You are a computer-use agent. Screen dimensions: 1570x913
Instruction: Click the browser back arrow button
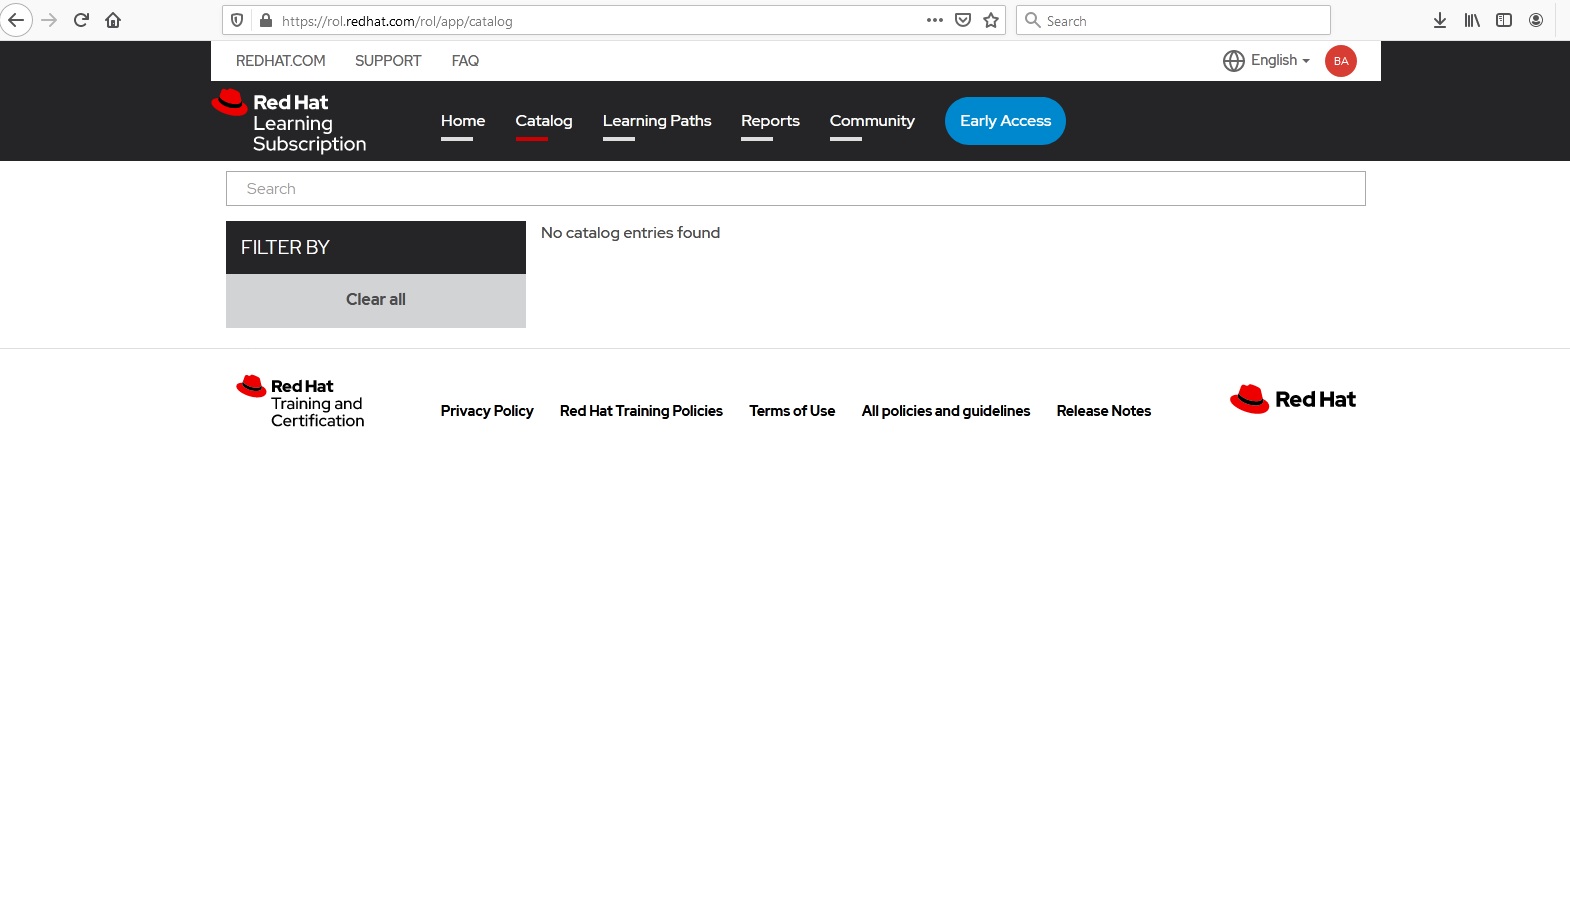point(16,20)
